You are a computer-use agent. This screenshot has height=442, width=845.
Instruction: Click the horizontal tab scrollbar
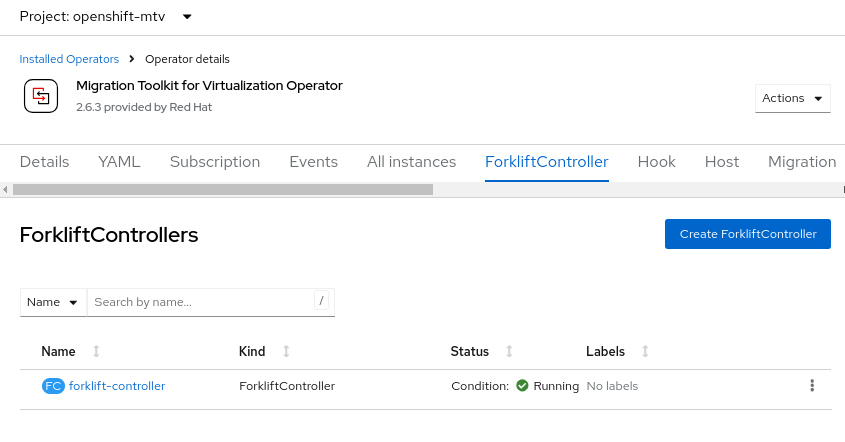222,189
